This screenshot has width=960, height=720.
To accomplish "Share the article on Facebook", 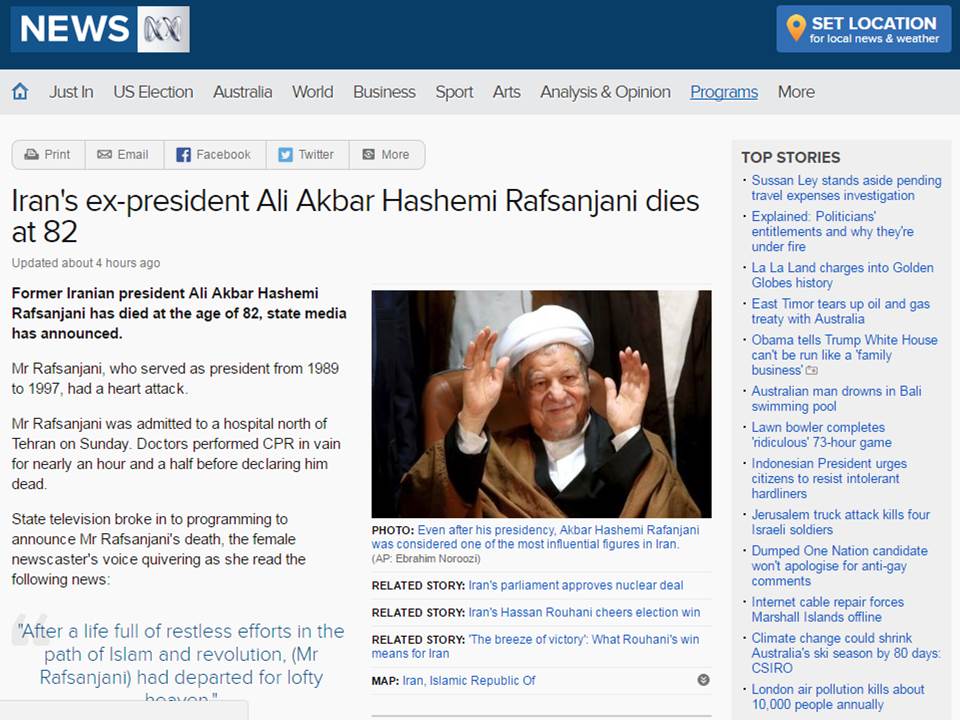I will [214, 155].
